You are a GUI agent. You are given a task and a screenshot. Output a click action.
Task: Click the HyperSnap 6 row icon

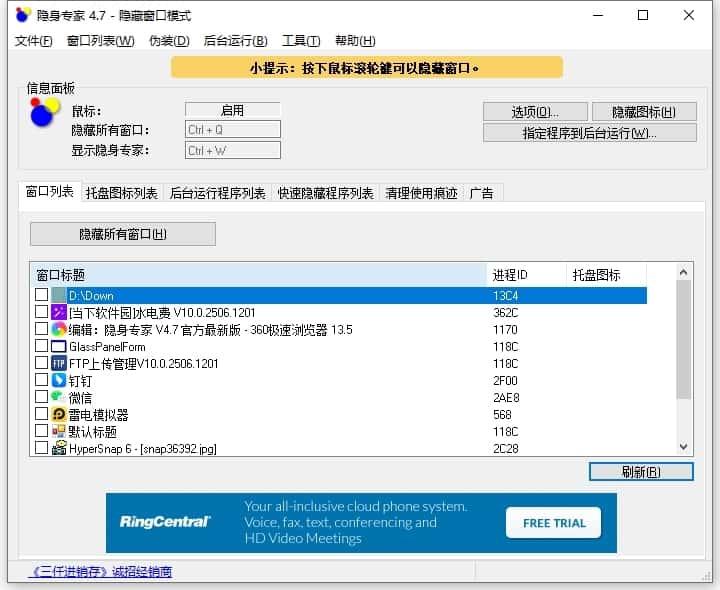59,448
